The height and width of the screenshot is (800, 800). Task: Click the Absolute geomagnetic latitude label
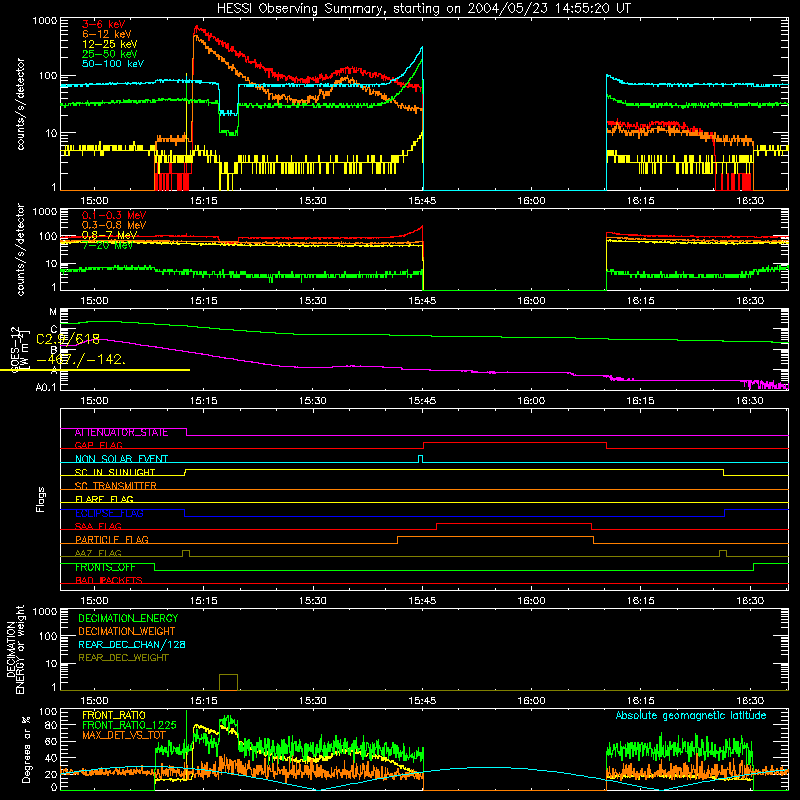pyautogui.click(x=691, y=716)
